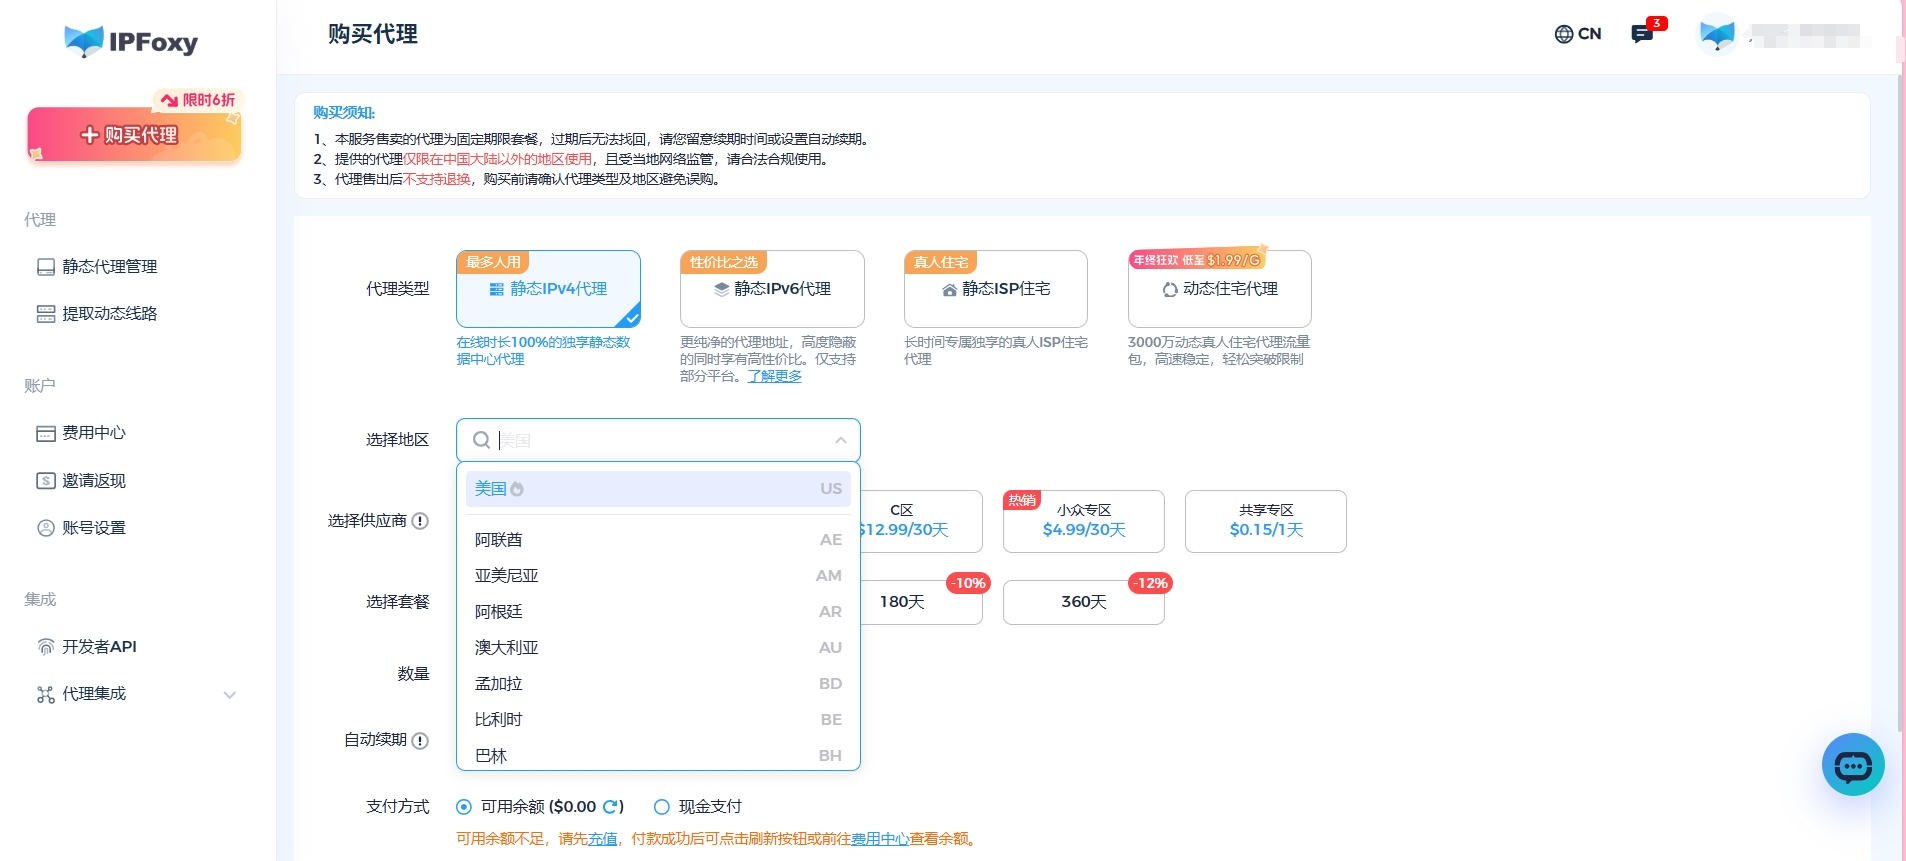Click the 费用中心 card icon
This screenshot has width=1906, height=861.
pos(46,433)
